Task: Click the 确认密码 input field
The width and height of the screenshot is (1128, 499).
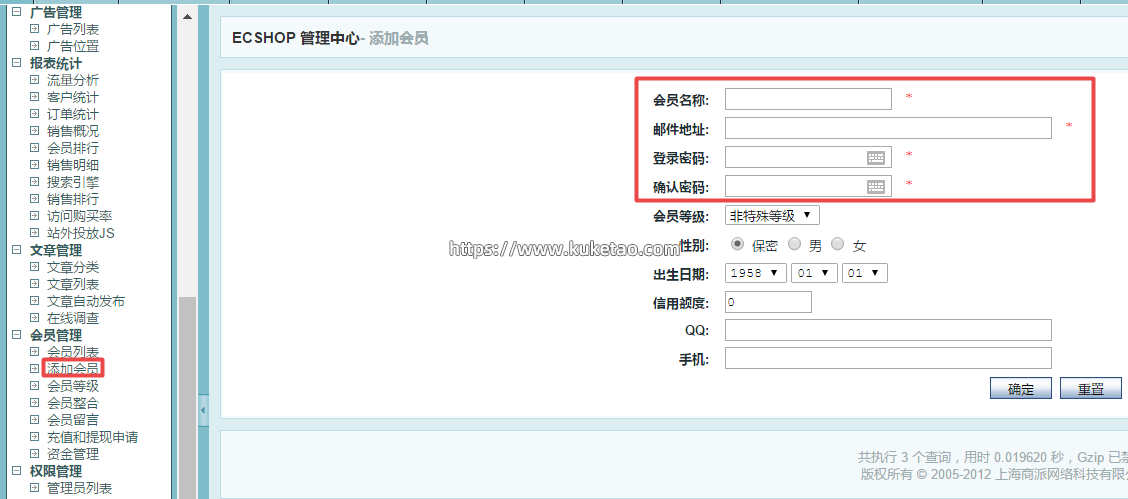Action: click(x=808, y=186)
